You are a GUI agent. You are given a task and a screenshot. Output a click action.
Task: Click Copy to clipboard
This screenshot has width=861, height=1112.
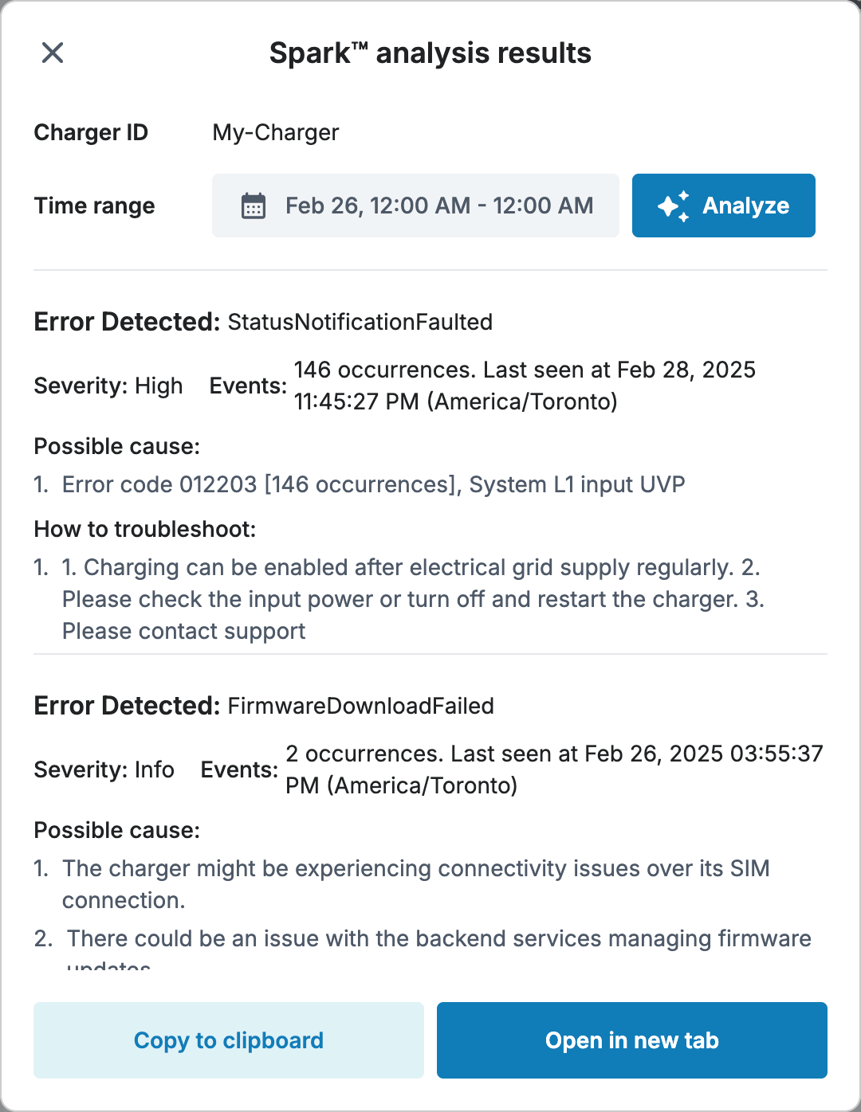228,1040
